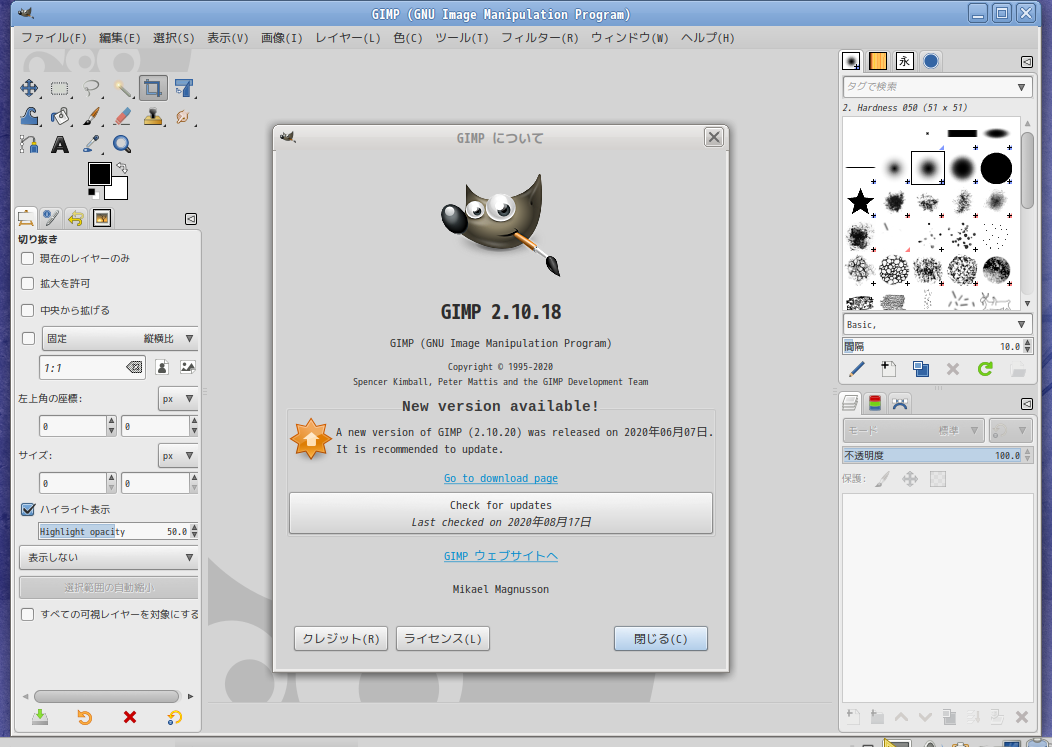Select the Color Picker tool
1052x747 pixels.
tap(91, 144)
